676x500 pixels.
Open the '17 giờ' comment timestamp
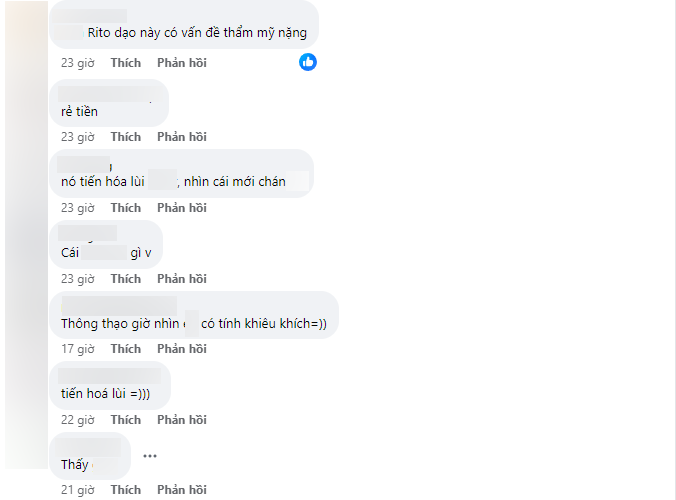click(78, 349)
